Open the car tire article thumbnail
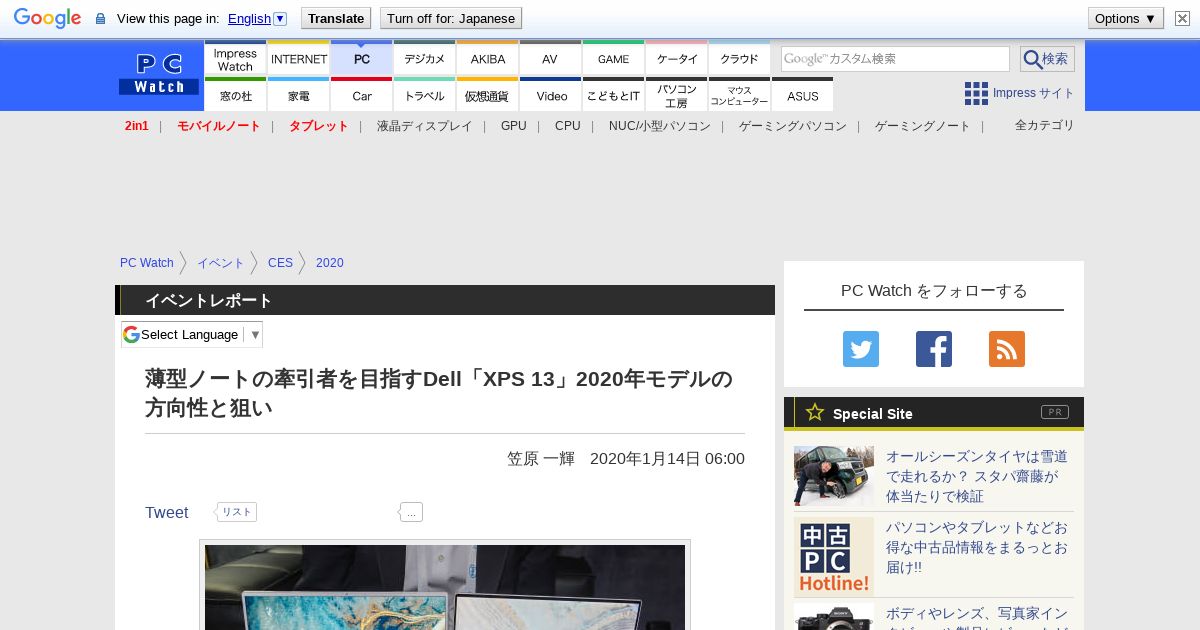 [834, 476]
